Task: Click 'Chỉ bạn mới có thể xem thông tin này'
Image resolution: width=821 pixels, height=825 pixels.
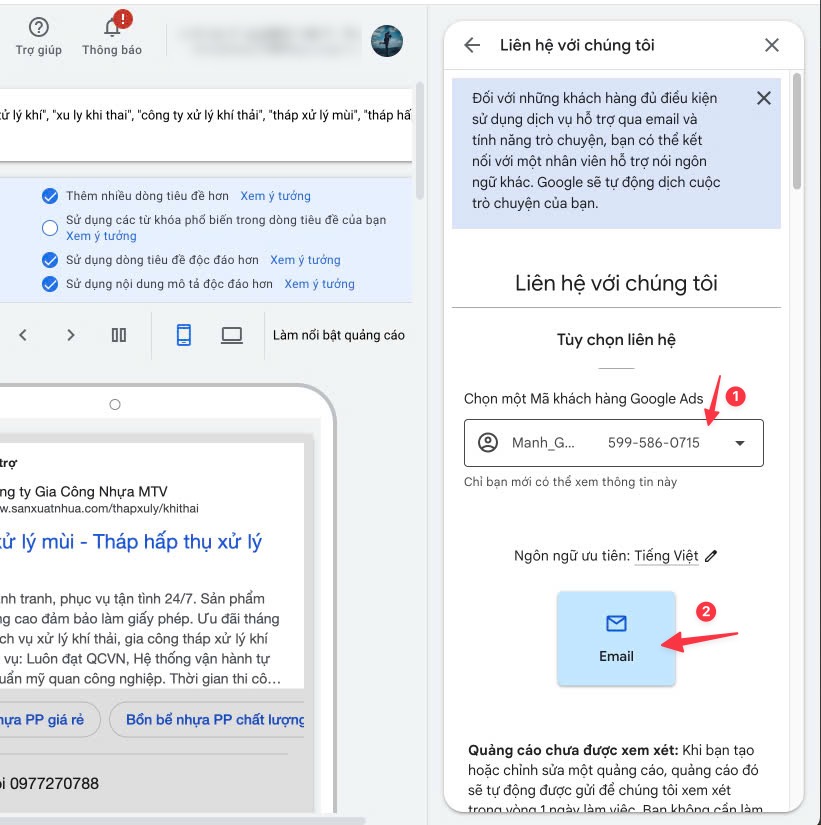Action: point(570,482)
